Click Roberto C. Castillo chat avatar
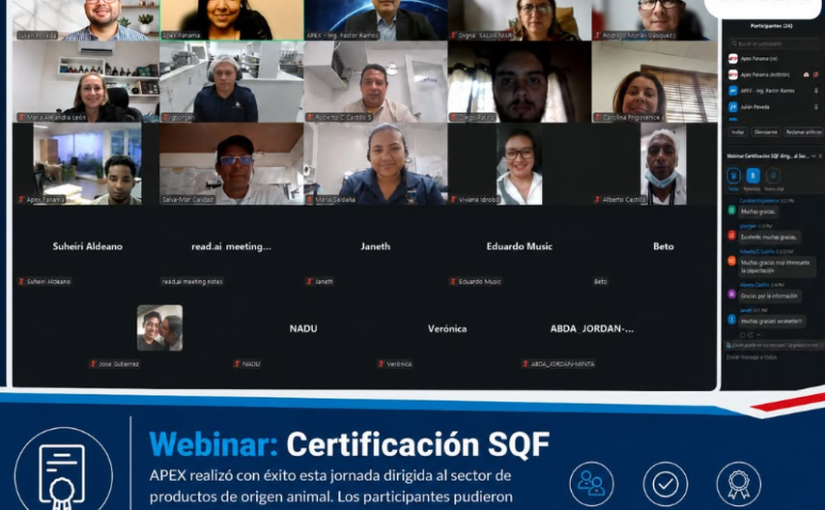 point(731,261)
